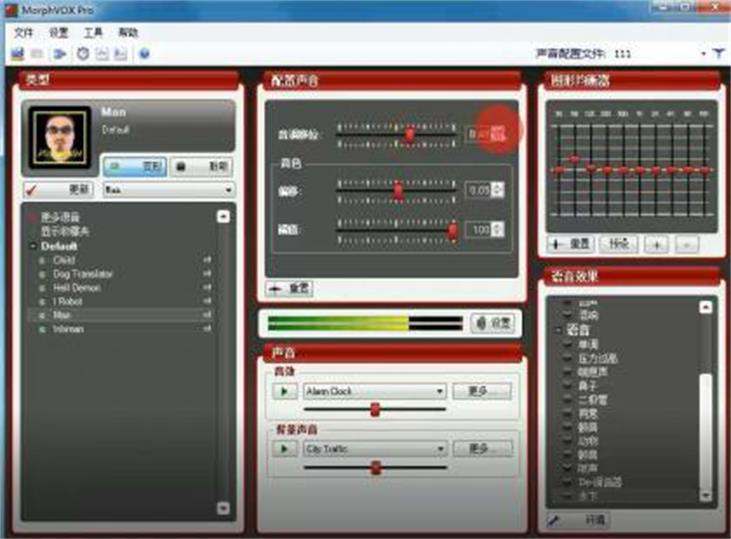Select the Dog Translator voice
731x539 pixels.
(x=83, y=274)
